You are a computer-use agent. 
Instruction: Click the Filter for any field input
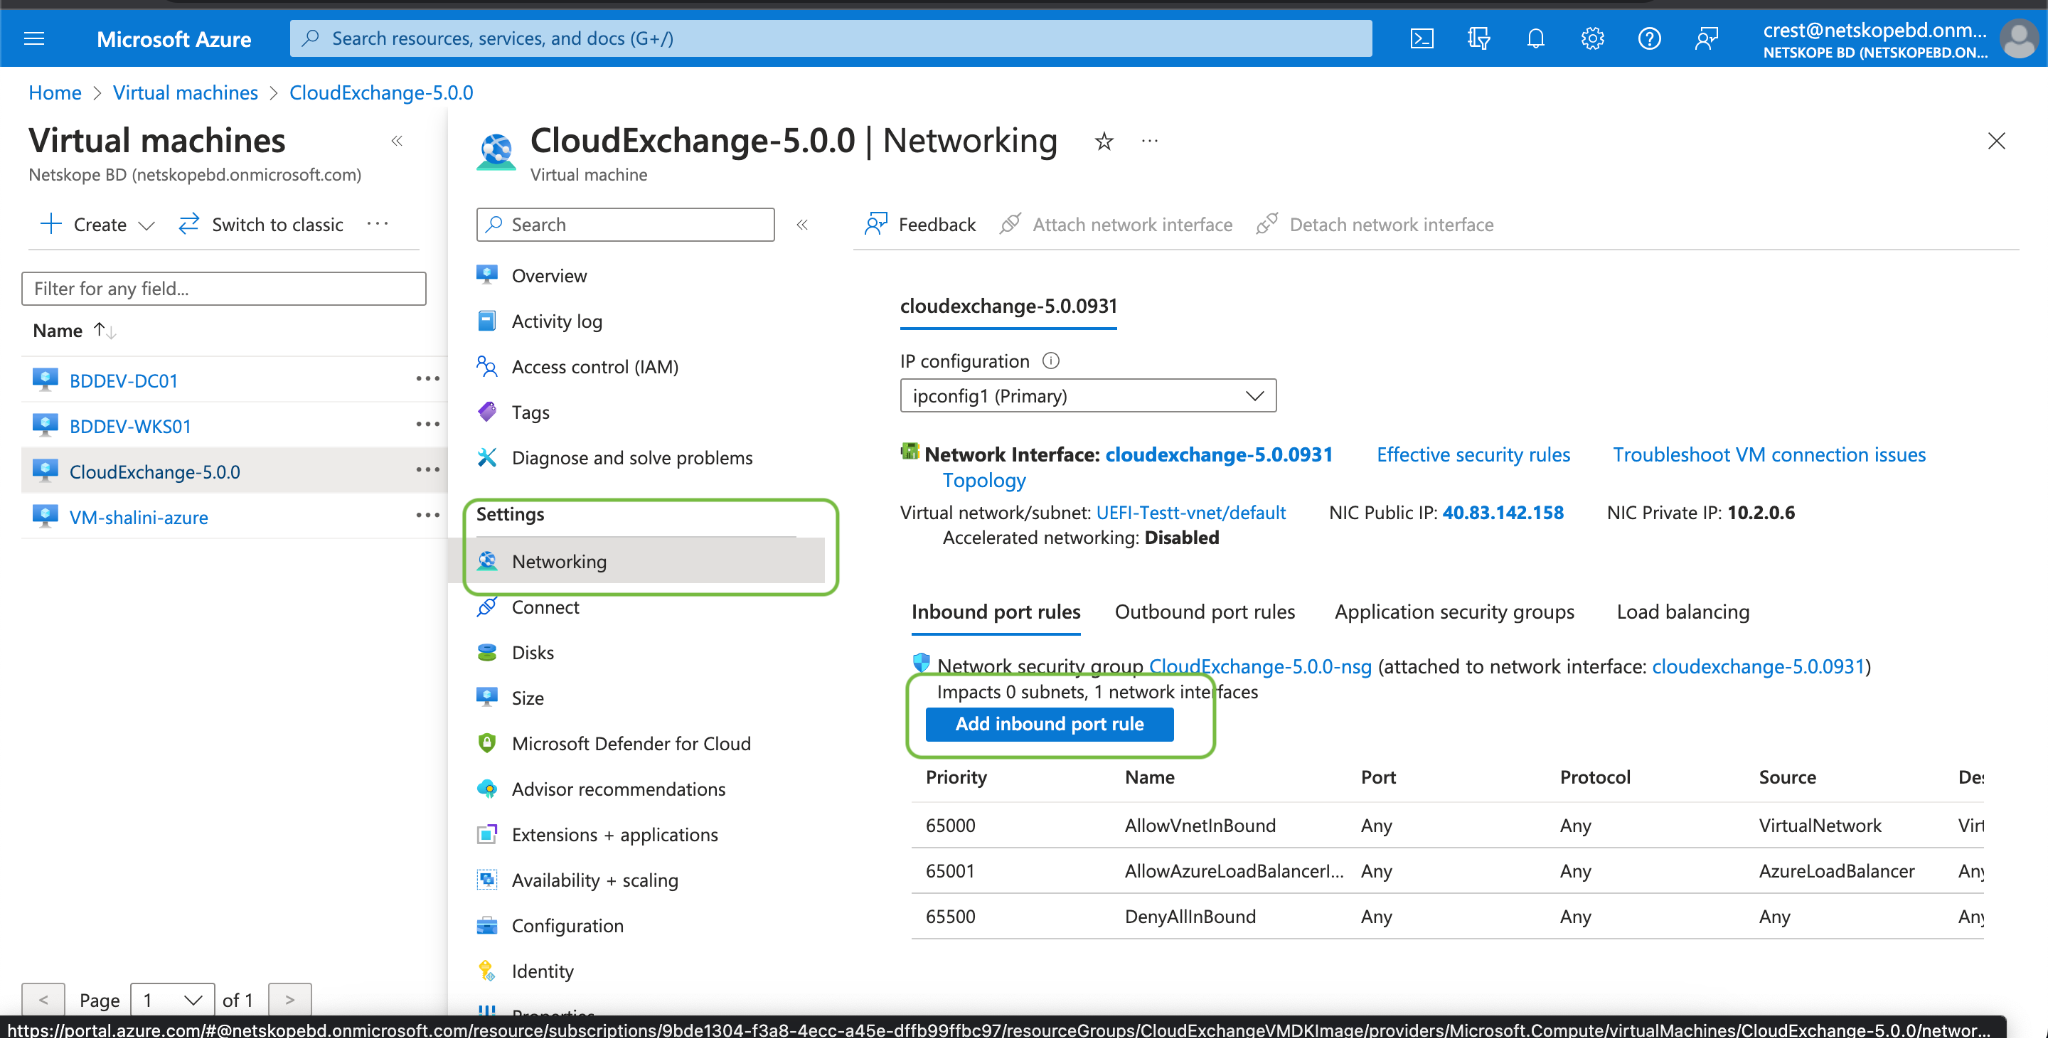(224, 289)
